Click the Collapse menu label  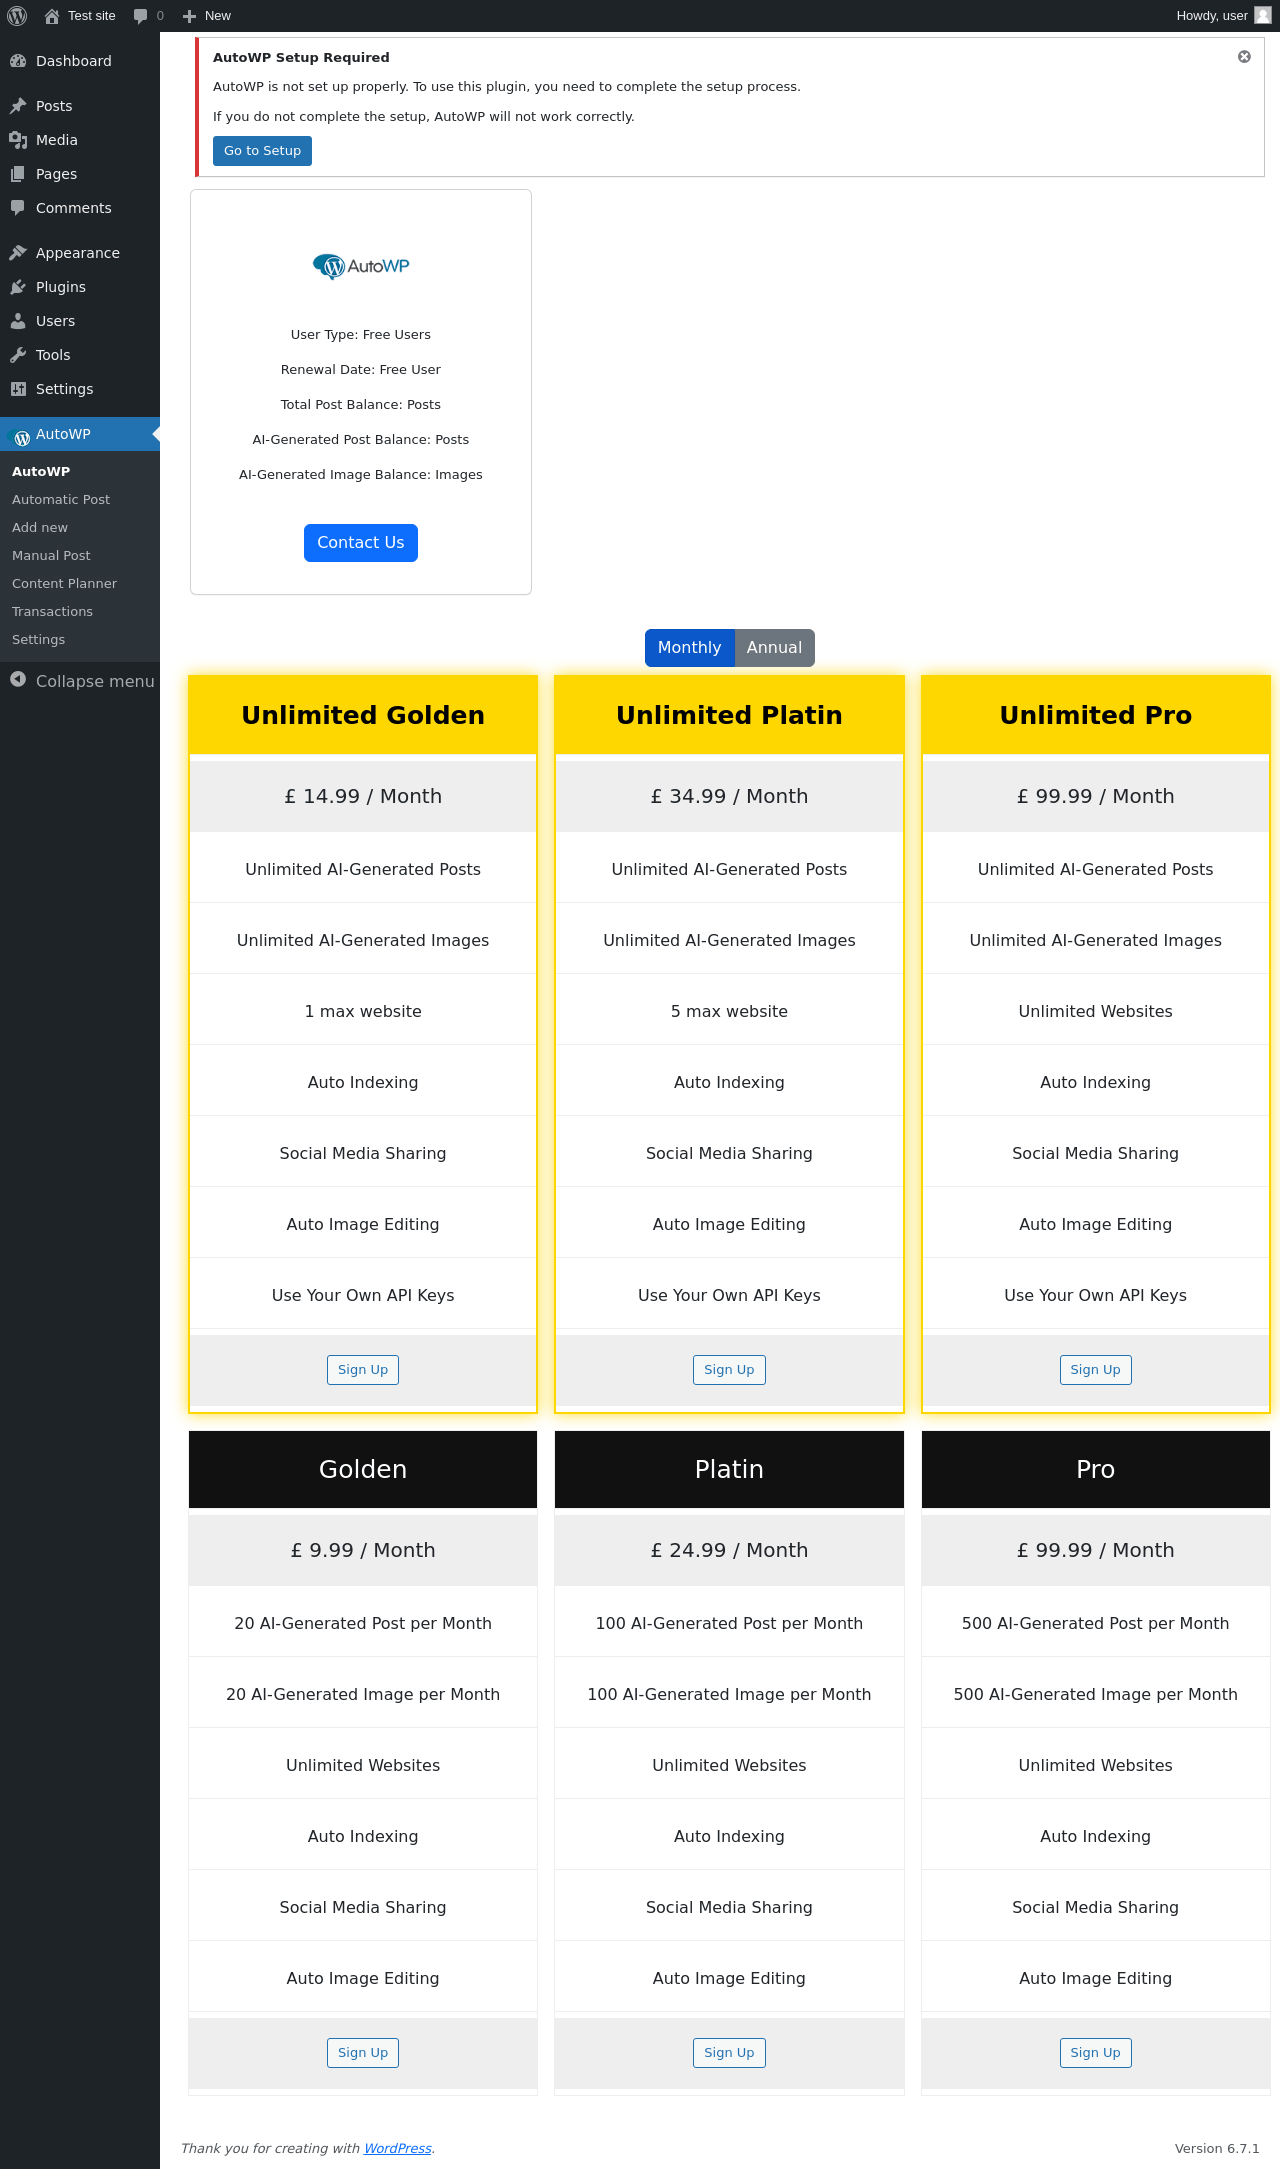coord(95,681)
